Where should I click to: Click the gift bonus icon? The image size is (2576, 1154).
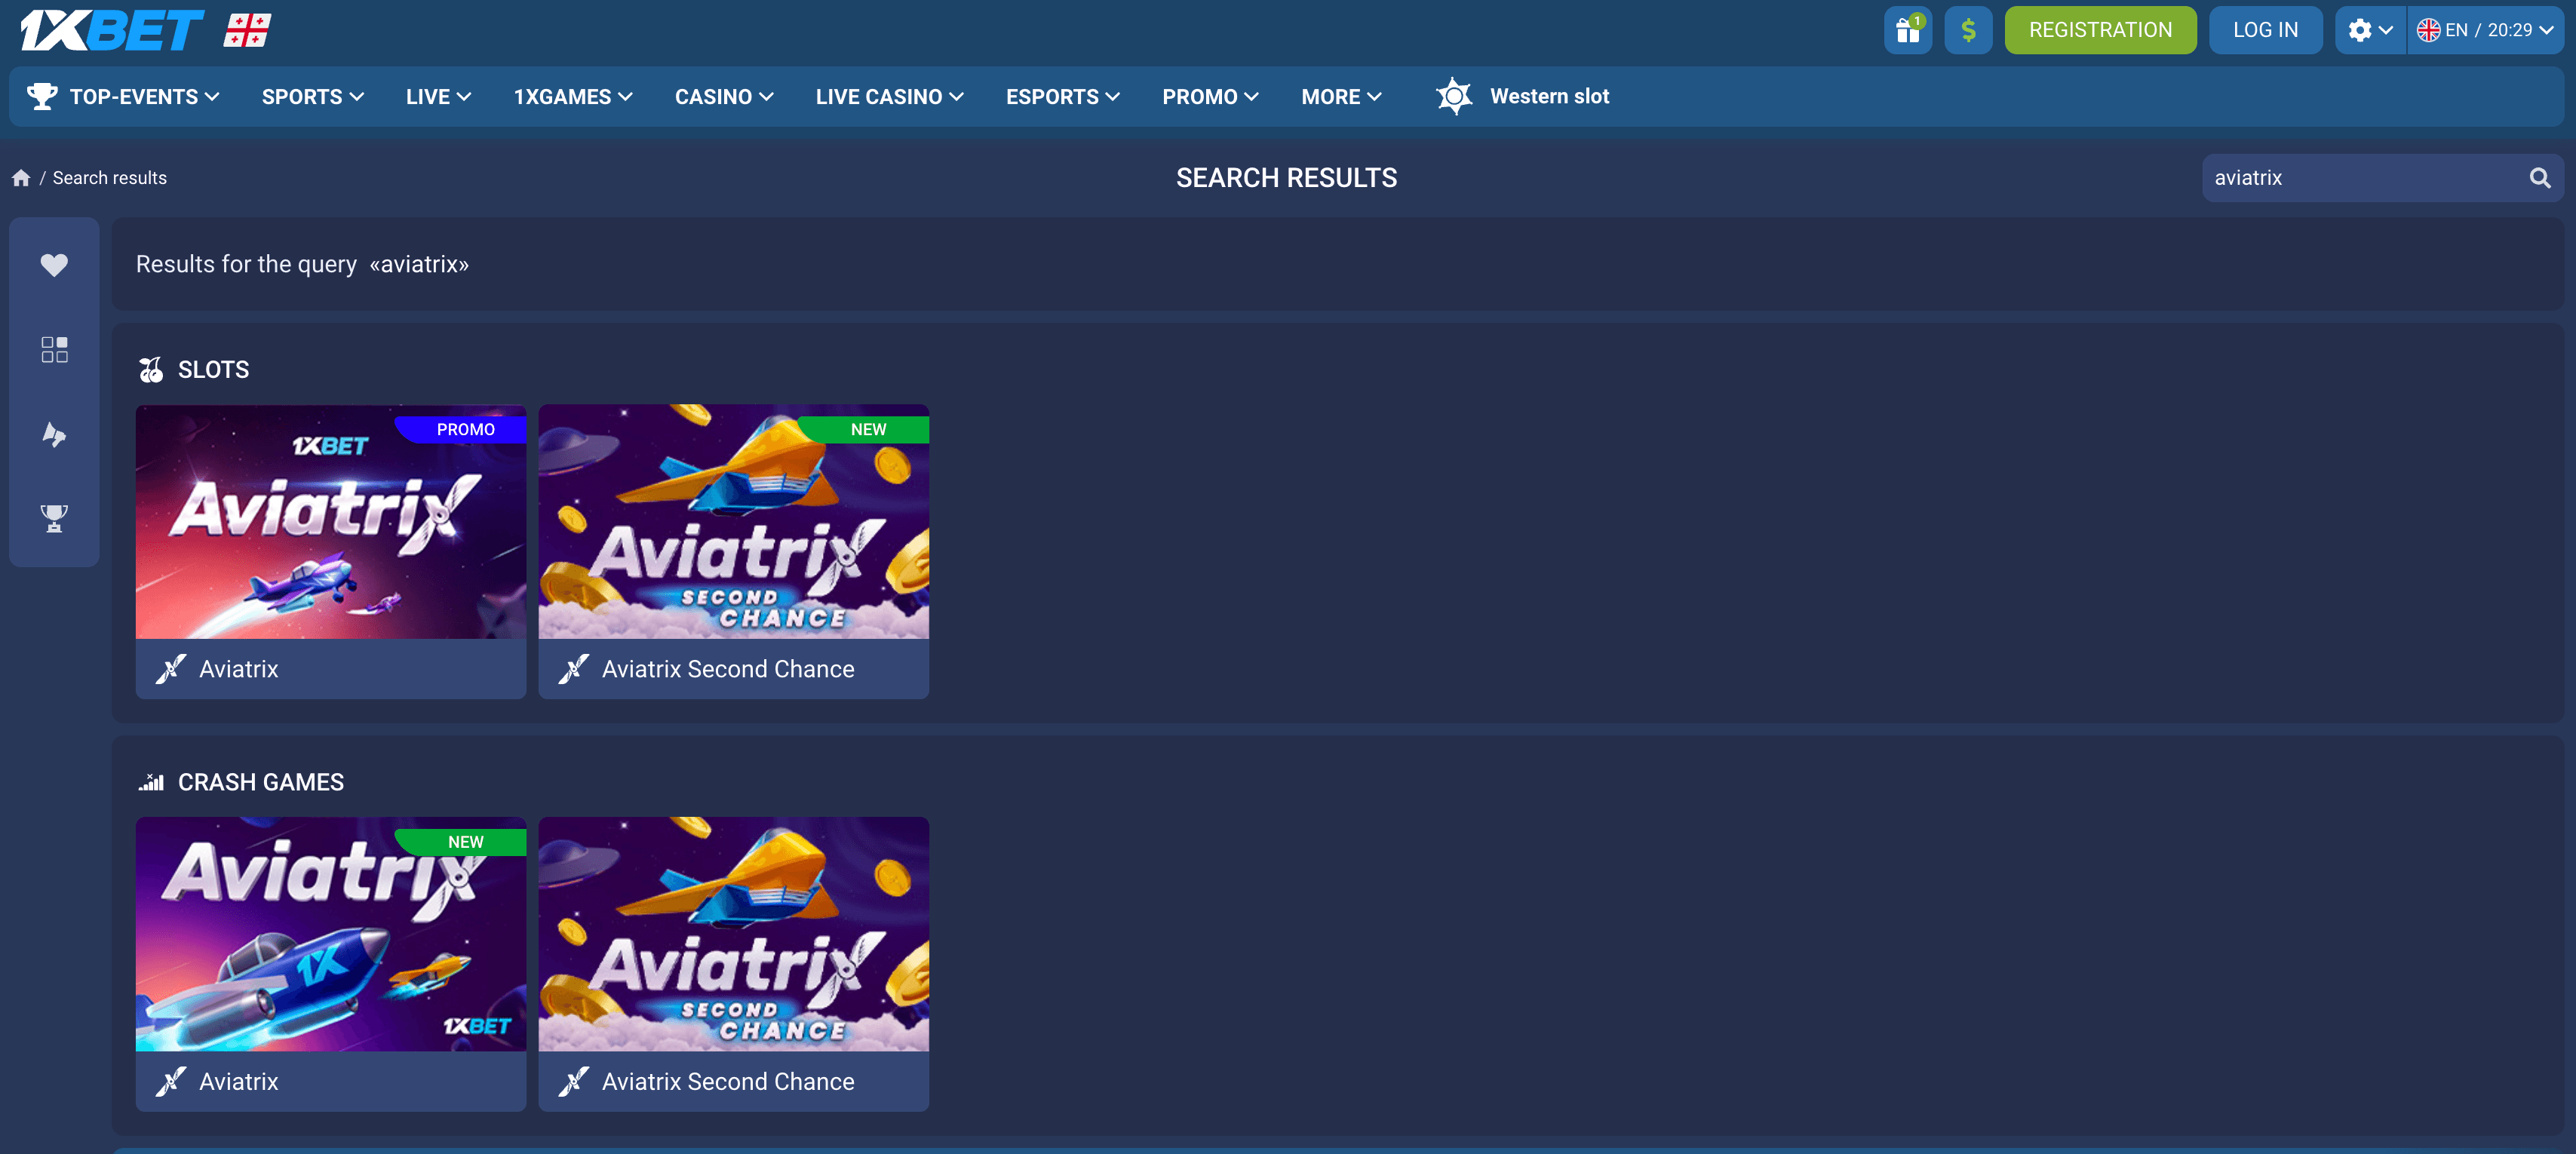1907,30
